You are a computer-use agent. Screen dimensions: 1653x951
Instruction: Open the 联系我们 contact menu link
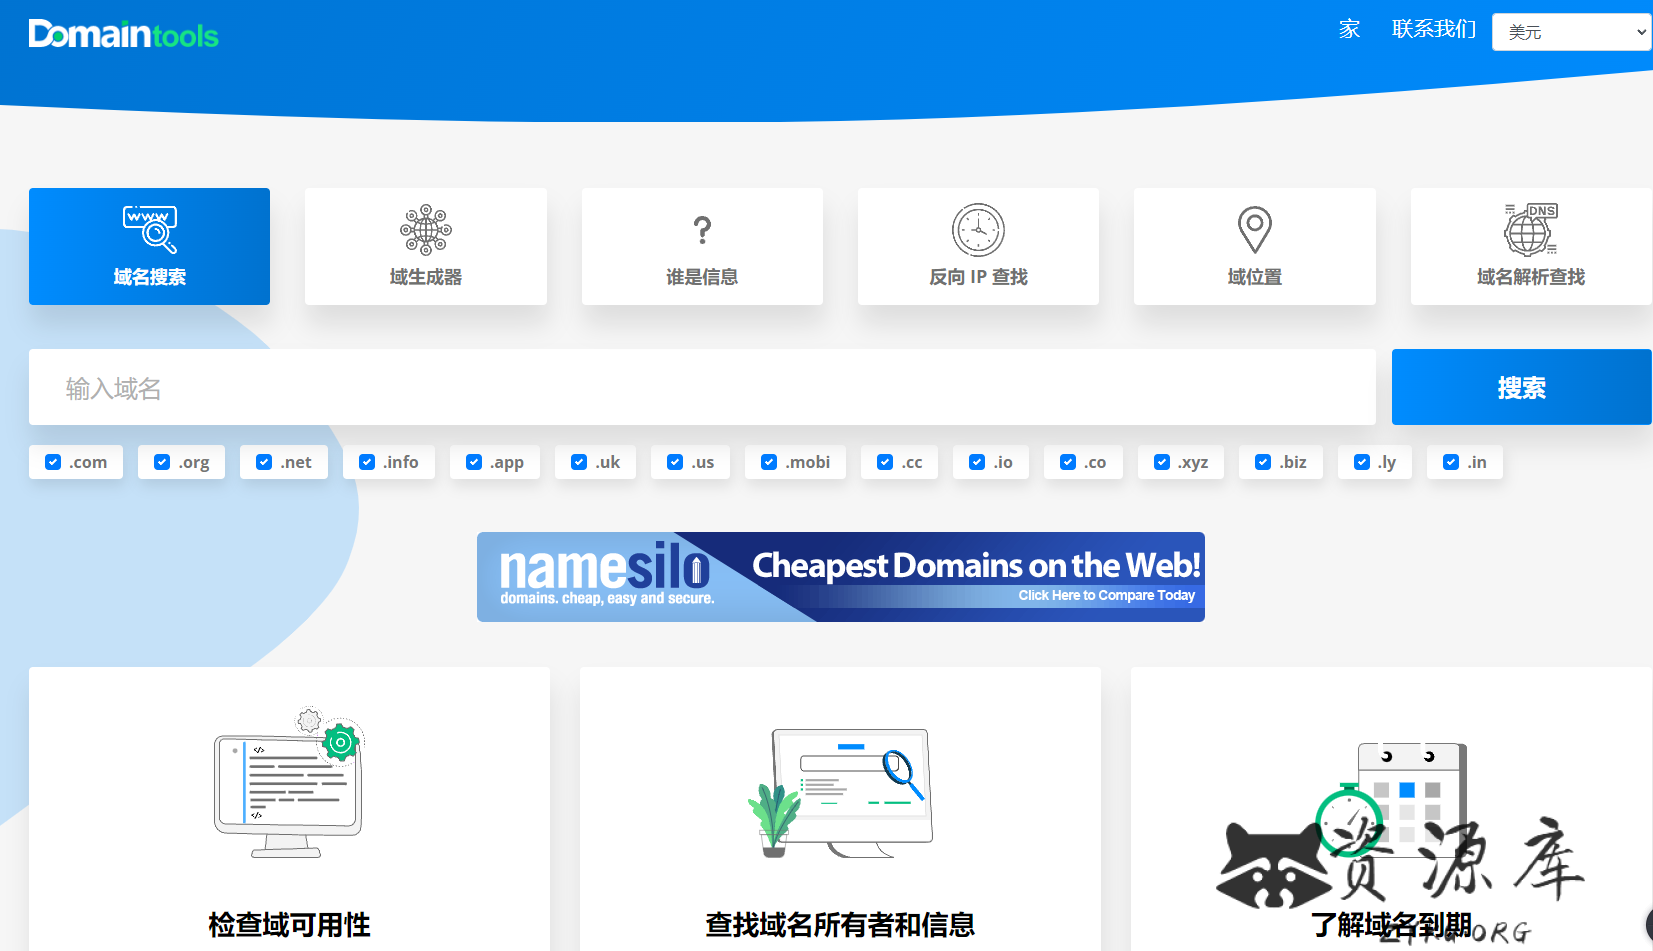click(x=1433, y=29)
